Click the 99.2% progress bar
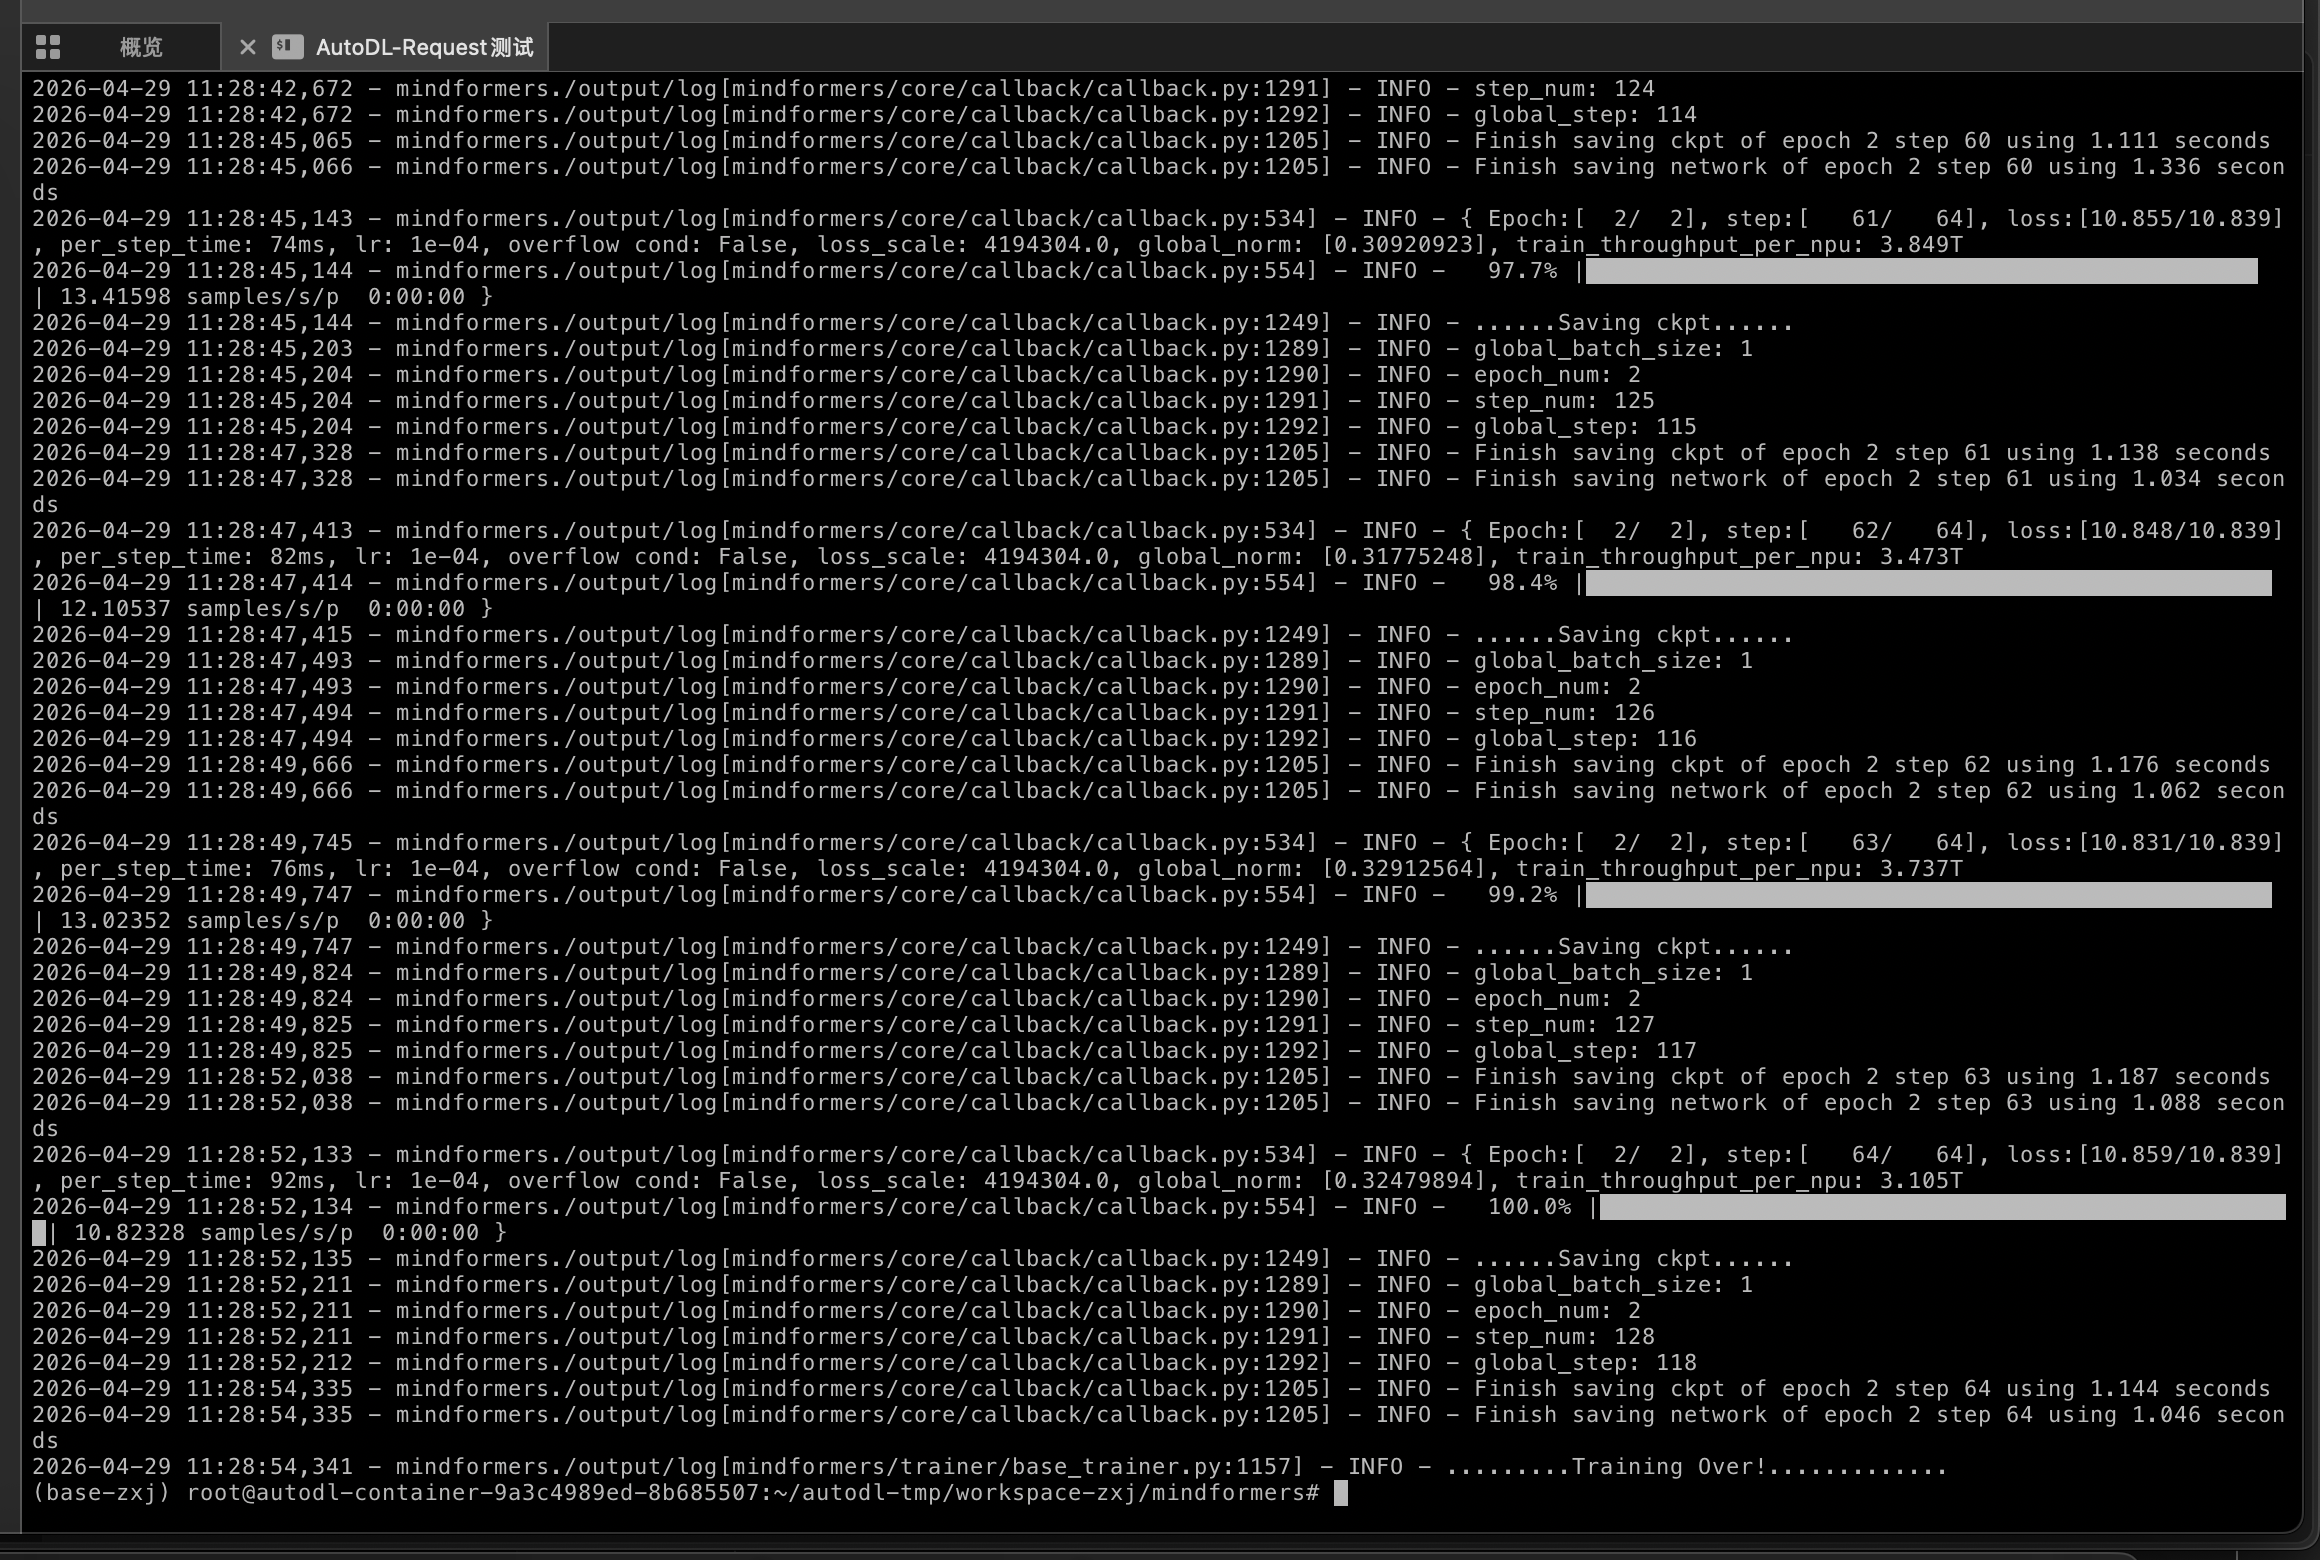Image resolution: width=2320 pixels, height=1560 pixels. [x=1928, y=895]
